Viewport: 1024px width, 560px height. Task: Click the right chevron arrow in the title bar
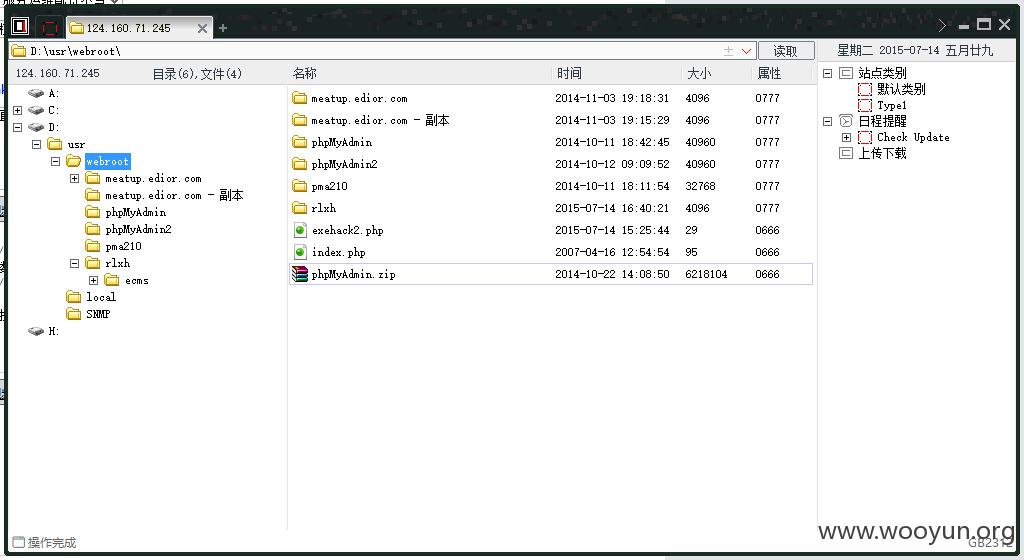pos(942,25)
